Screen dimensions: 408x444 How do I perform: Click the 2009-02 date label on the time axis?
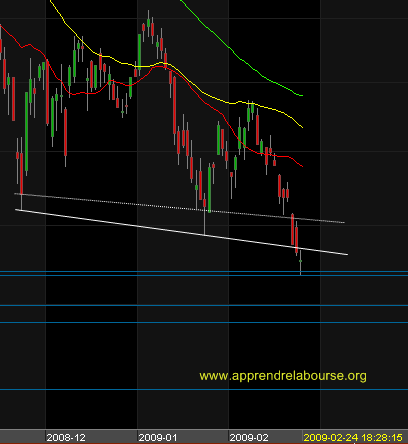(249, 437)
